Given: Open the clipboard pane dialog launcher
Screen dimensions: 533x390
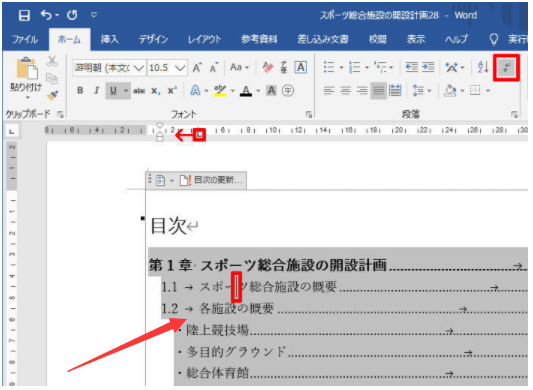Looking at the screenshot, I should (61, 115).
